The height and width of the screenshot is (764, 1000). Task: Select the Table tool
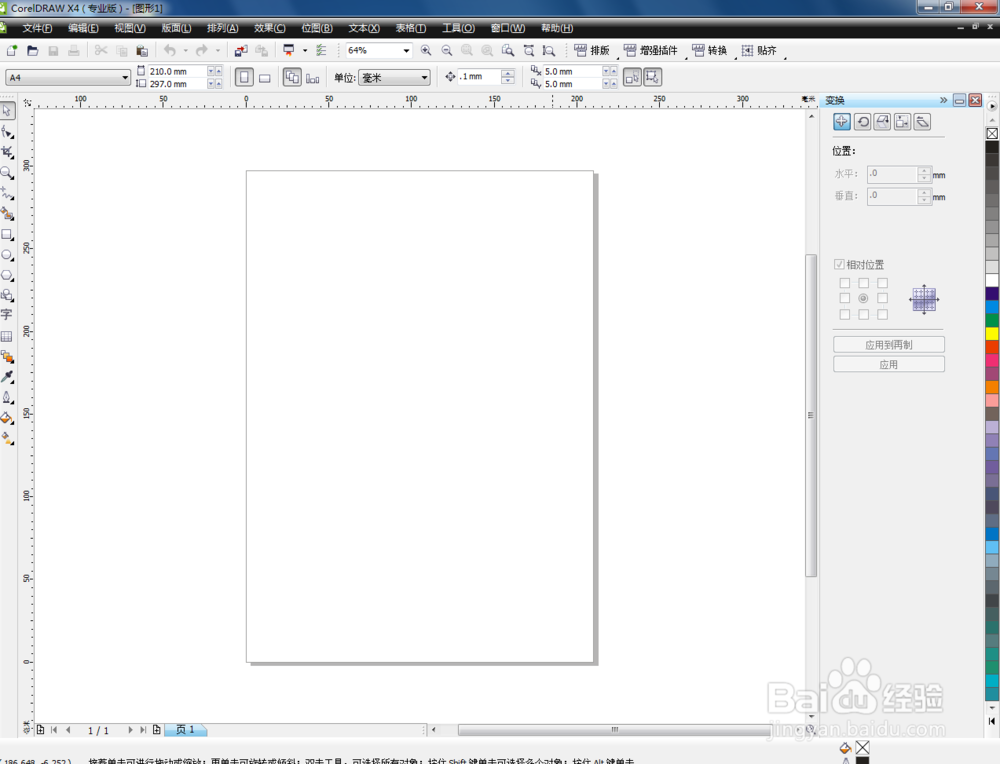pos(7,336)
